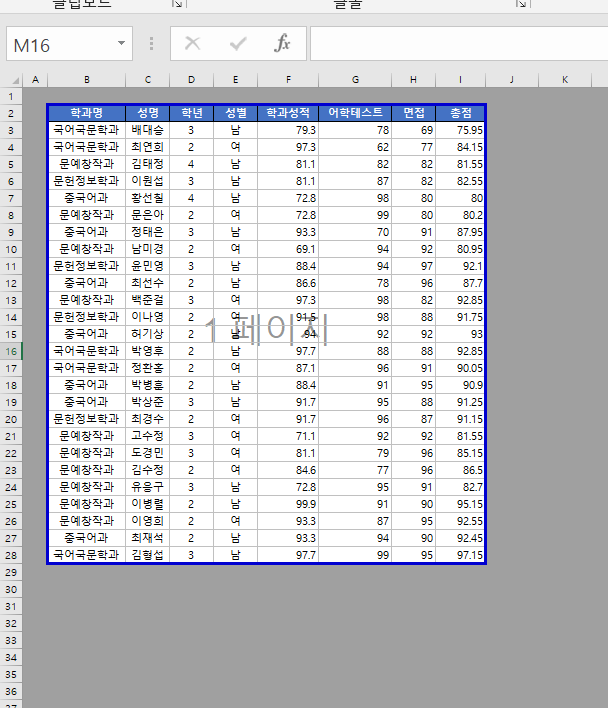Select the cell with total score 97.15

[x=460, y=554]
